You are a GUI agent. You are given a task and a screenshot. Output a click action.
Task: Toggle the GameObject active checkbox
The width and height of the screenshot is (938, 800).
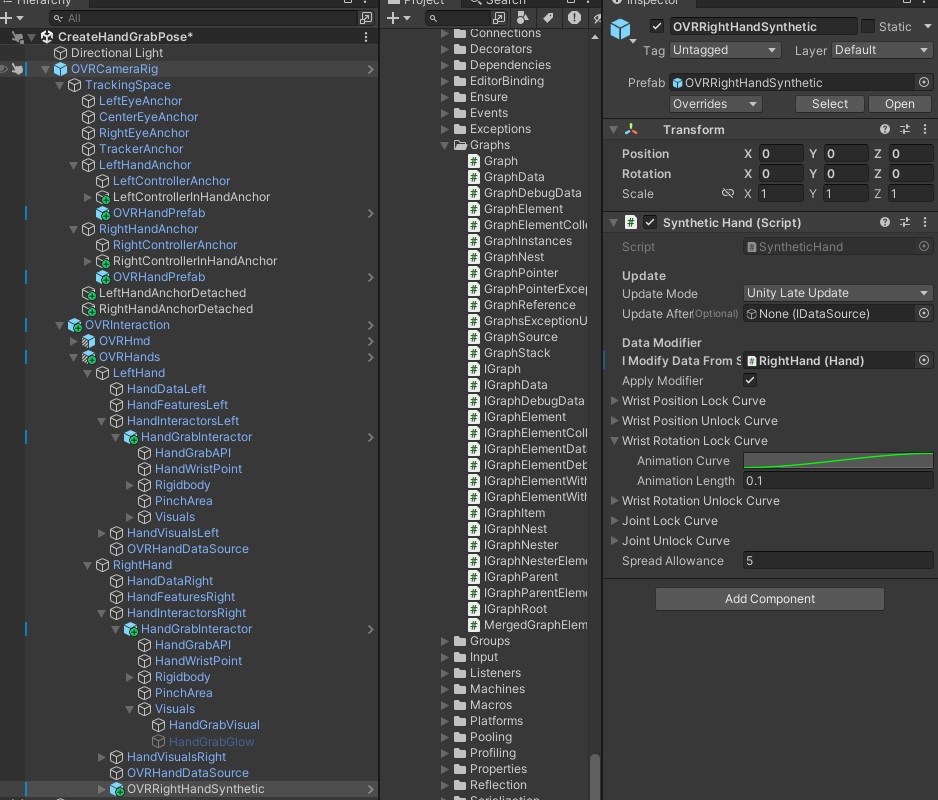[657, 26]
